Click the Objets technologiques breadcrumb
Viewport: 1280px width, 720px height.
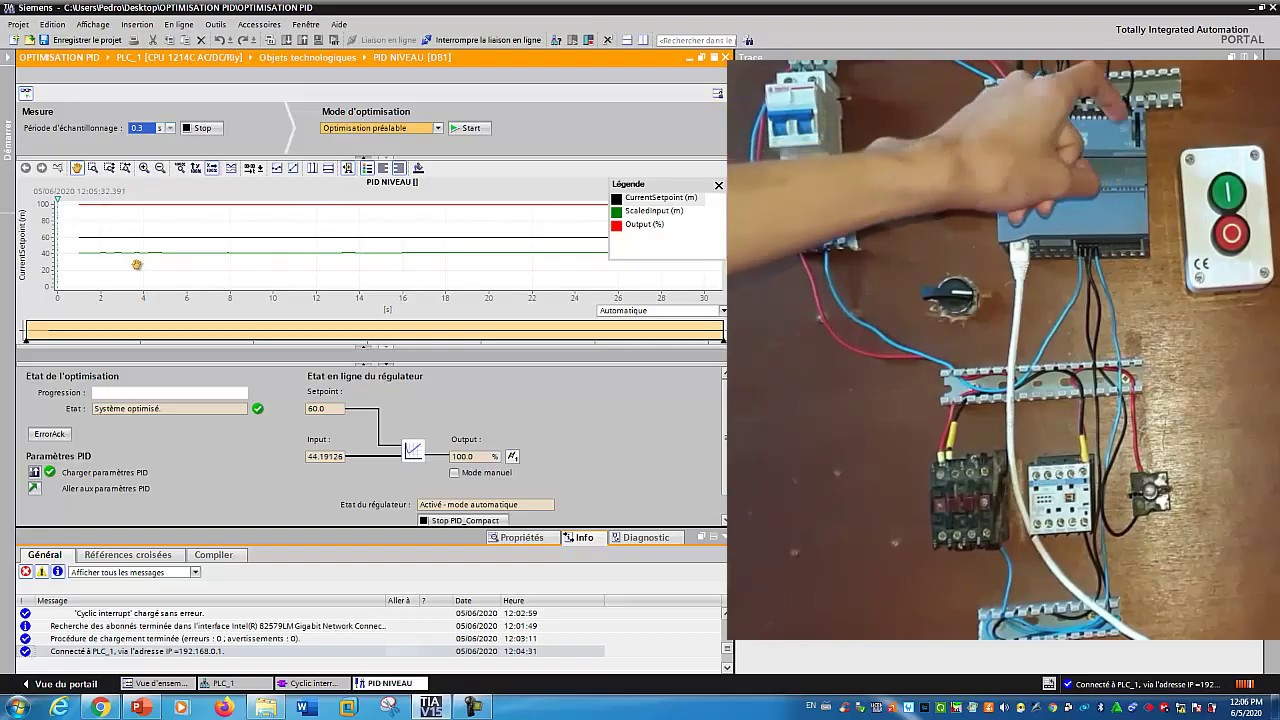click(307, 58)
